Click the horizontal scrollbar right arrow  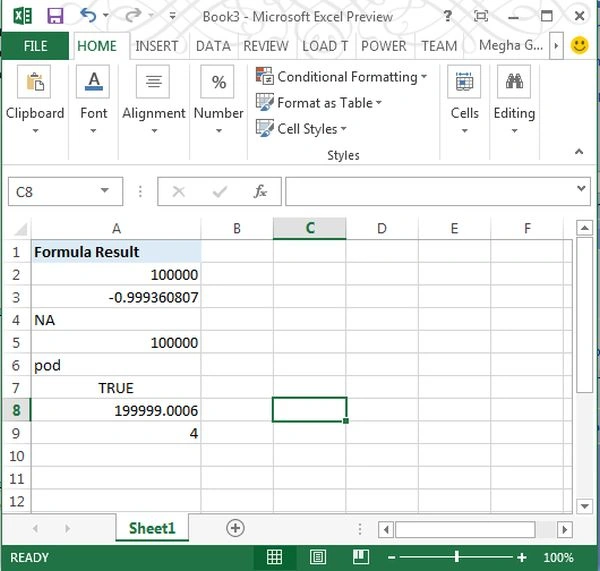[564, 530]
